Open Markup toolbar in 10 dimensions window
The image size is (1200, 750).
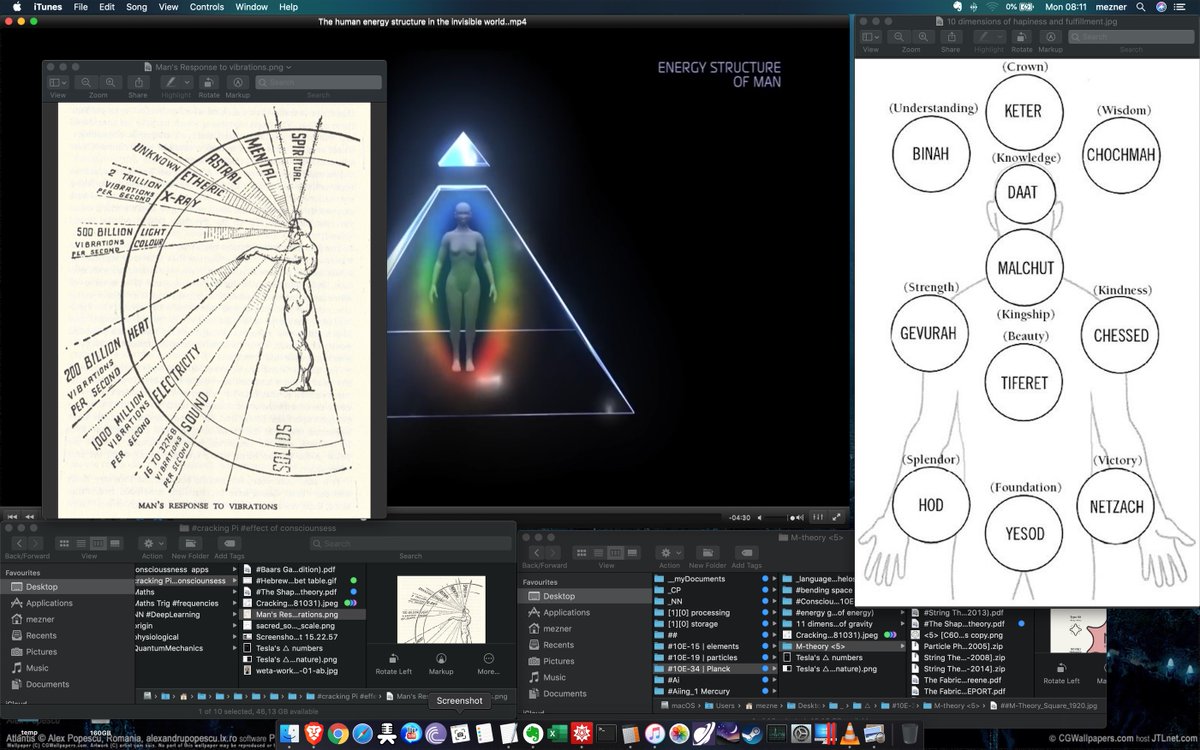pos(1050,36)
